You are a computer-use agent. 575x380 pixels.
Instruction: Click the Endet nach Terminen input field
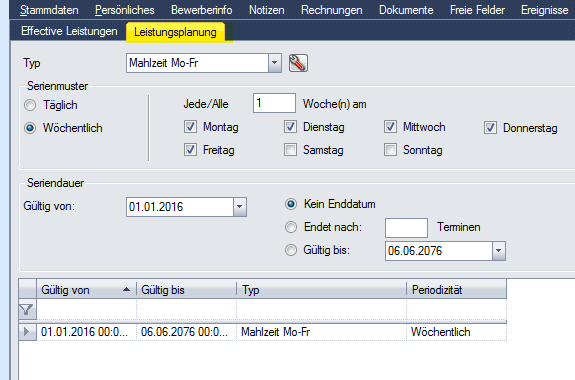406,228
